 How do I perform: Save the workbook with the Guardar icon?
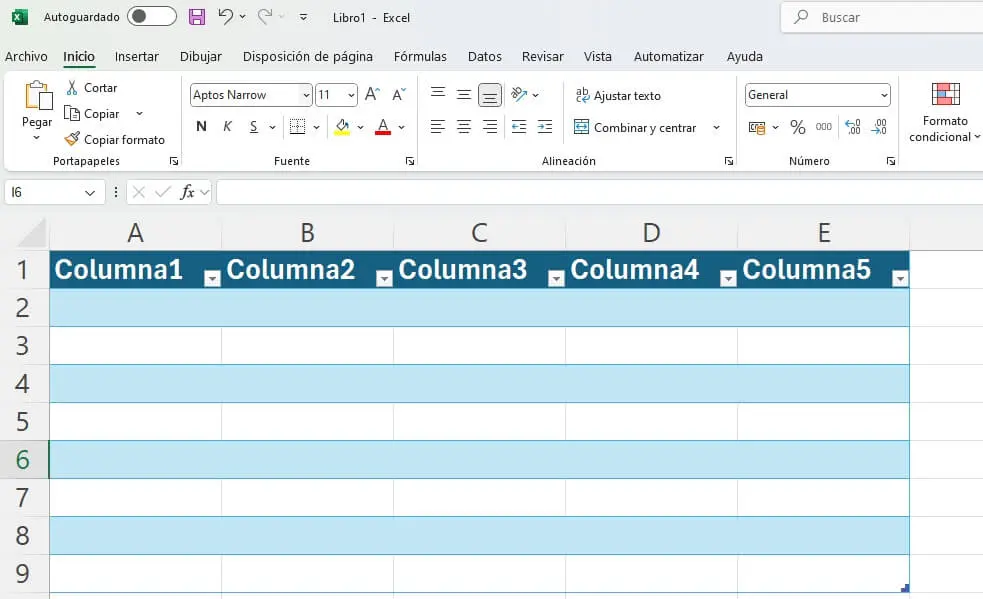[196, 17]
